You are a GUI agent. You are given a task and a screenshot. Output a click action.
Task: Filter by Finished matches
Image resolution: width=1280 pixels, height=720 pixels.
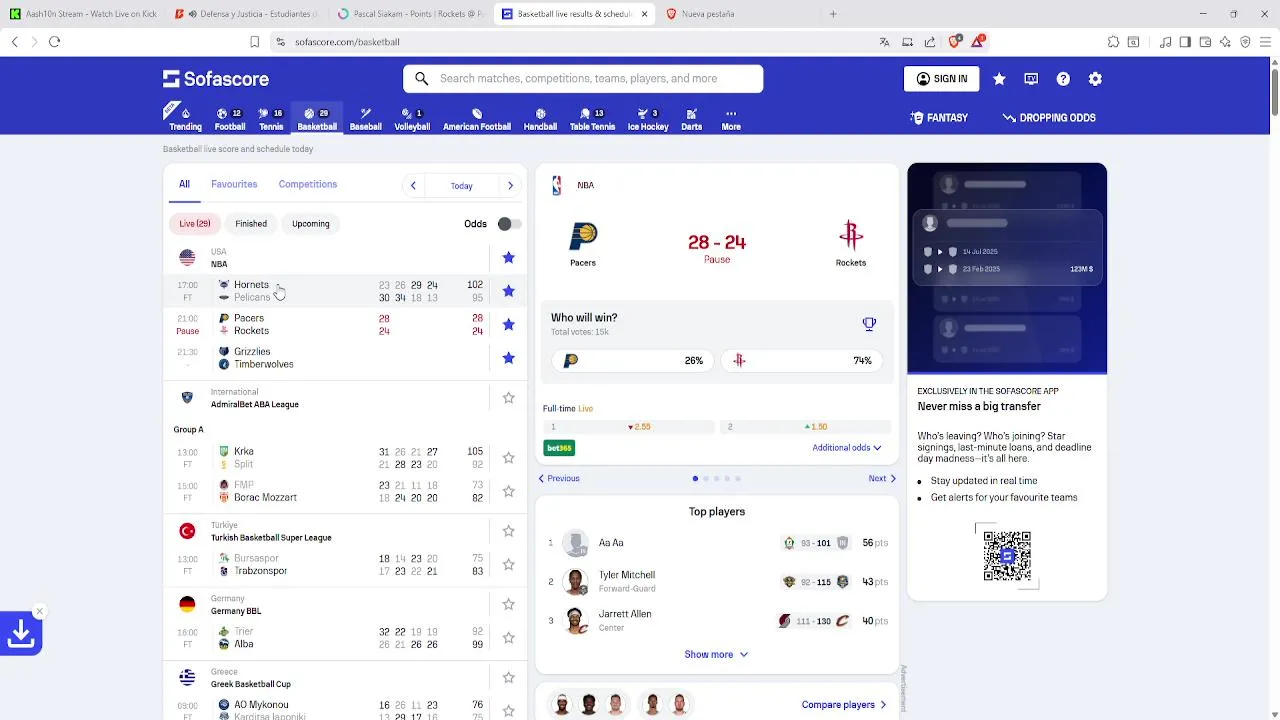(251, 224)
